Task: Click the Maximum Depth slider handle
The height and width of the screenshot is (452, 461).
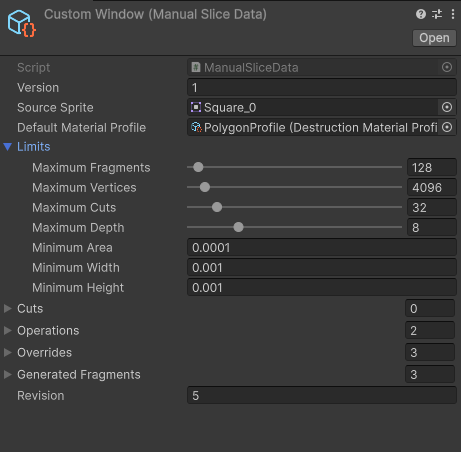Action: tap(238, 227)
